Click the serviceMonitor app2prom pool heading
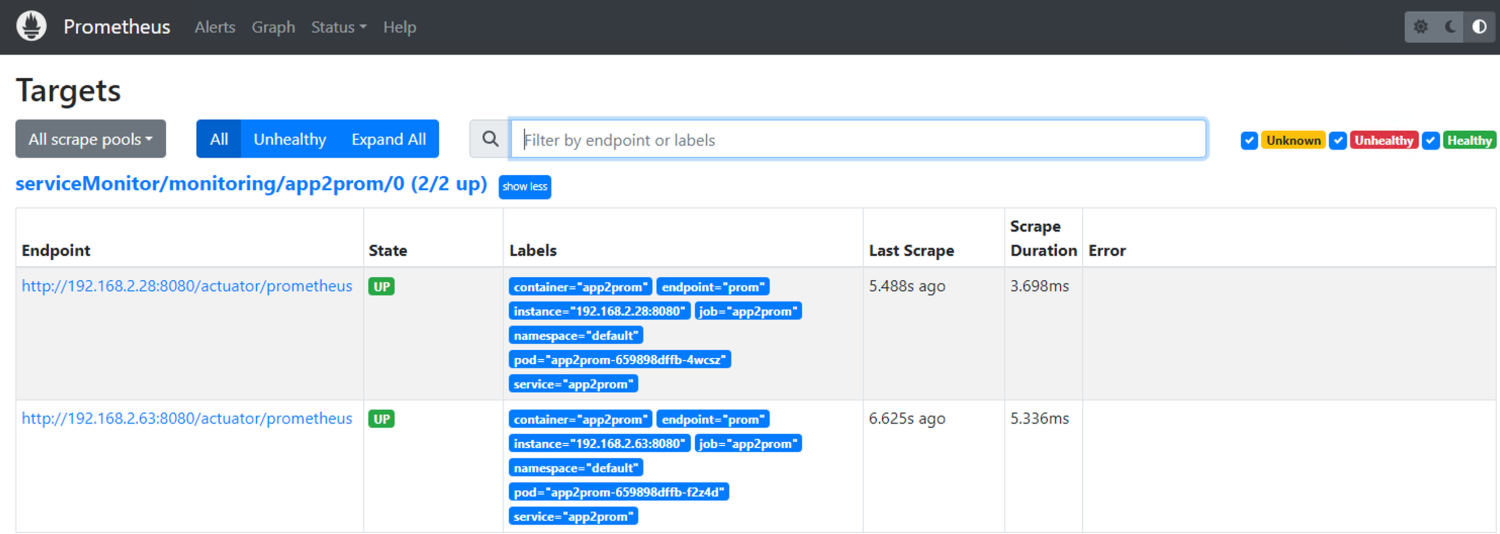The width and height of the screenshot is (1500, 534). [251, 185]
